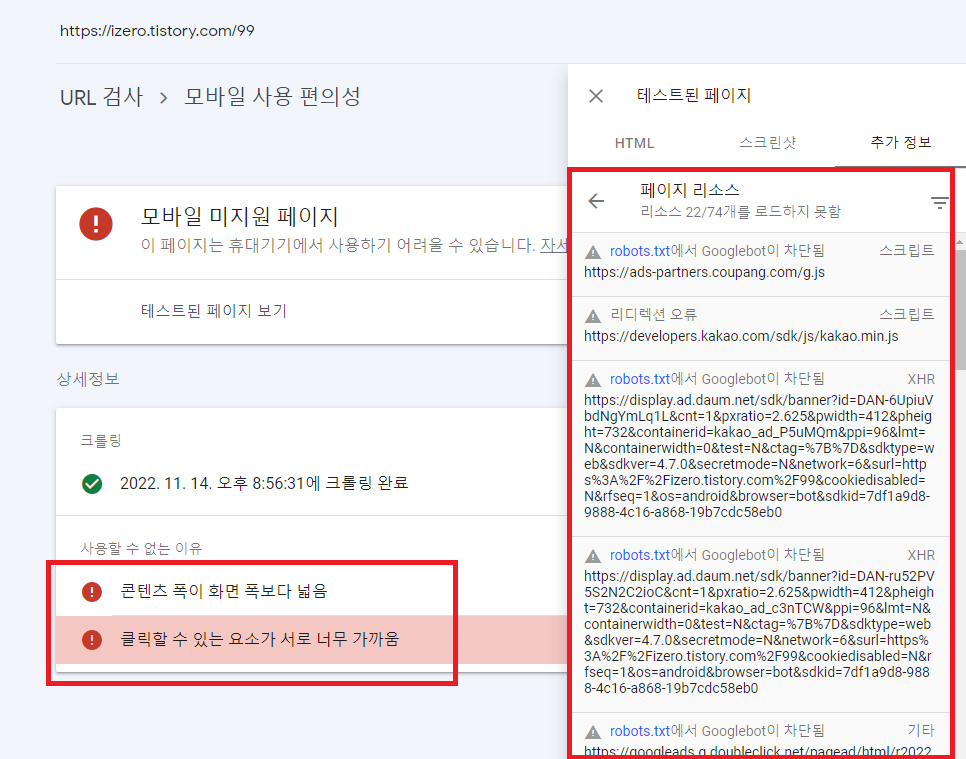Click the XHR label on the DAN-ru52PV row
This screenshot has width=966, height=759.
[921, 555]
